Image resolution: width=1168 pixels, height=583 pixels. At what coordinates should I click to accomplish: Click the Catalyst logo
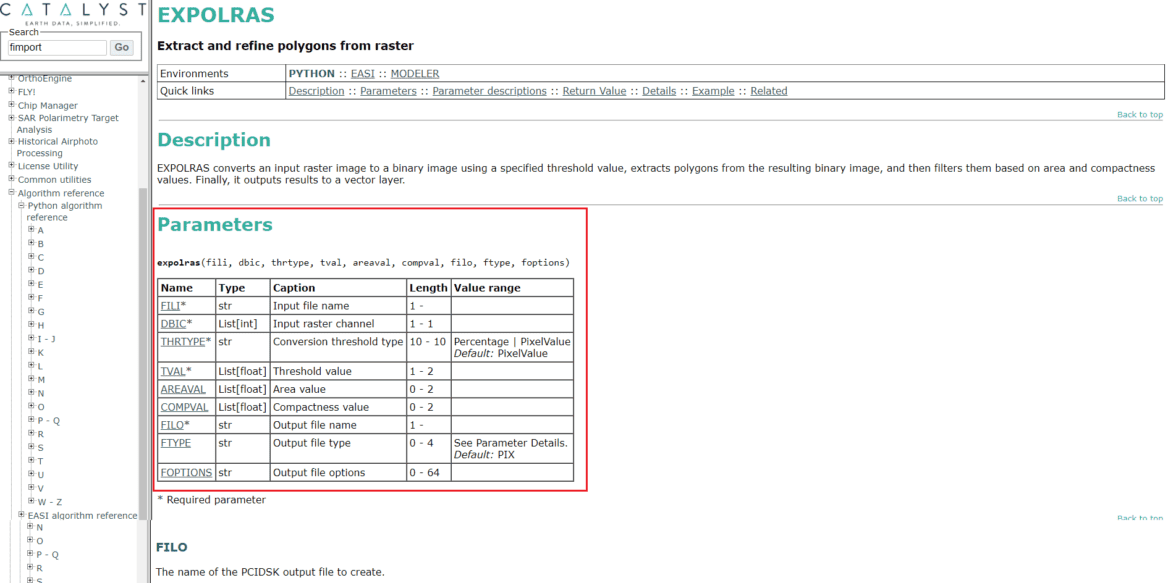click(x=73, y=13)
